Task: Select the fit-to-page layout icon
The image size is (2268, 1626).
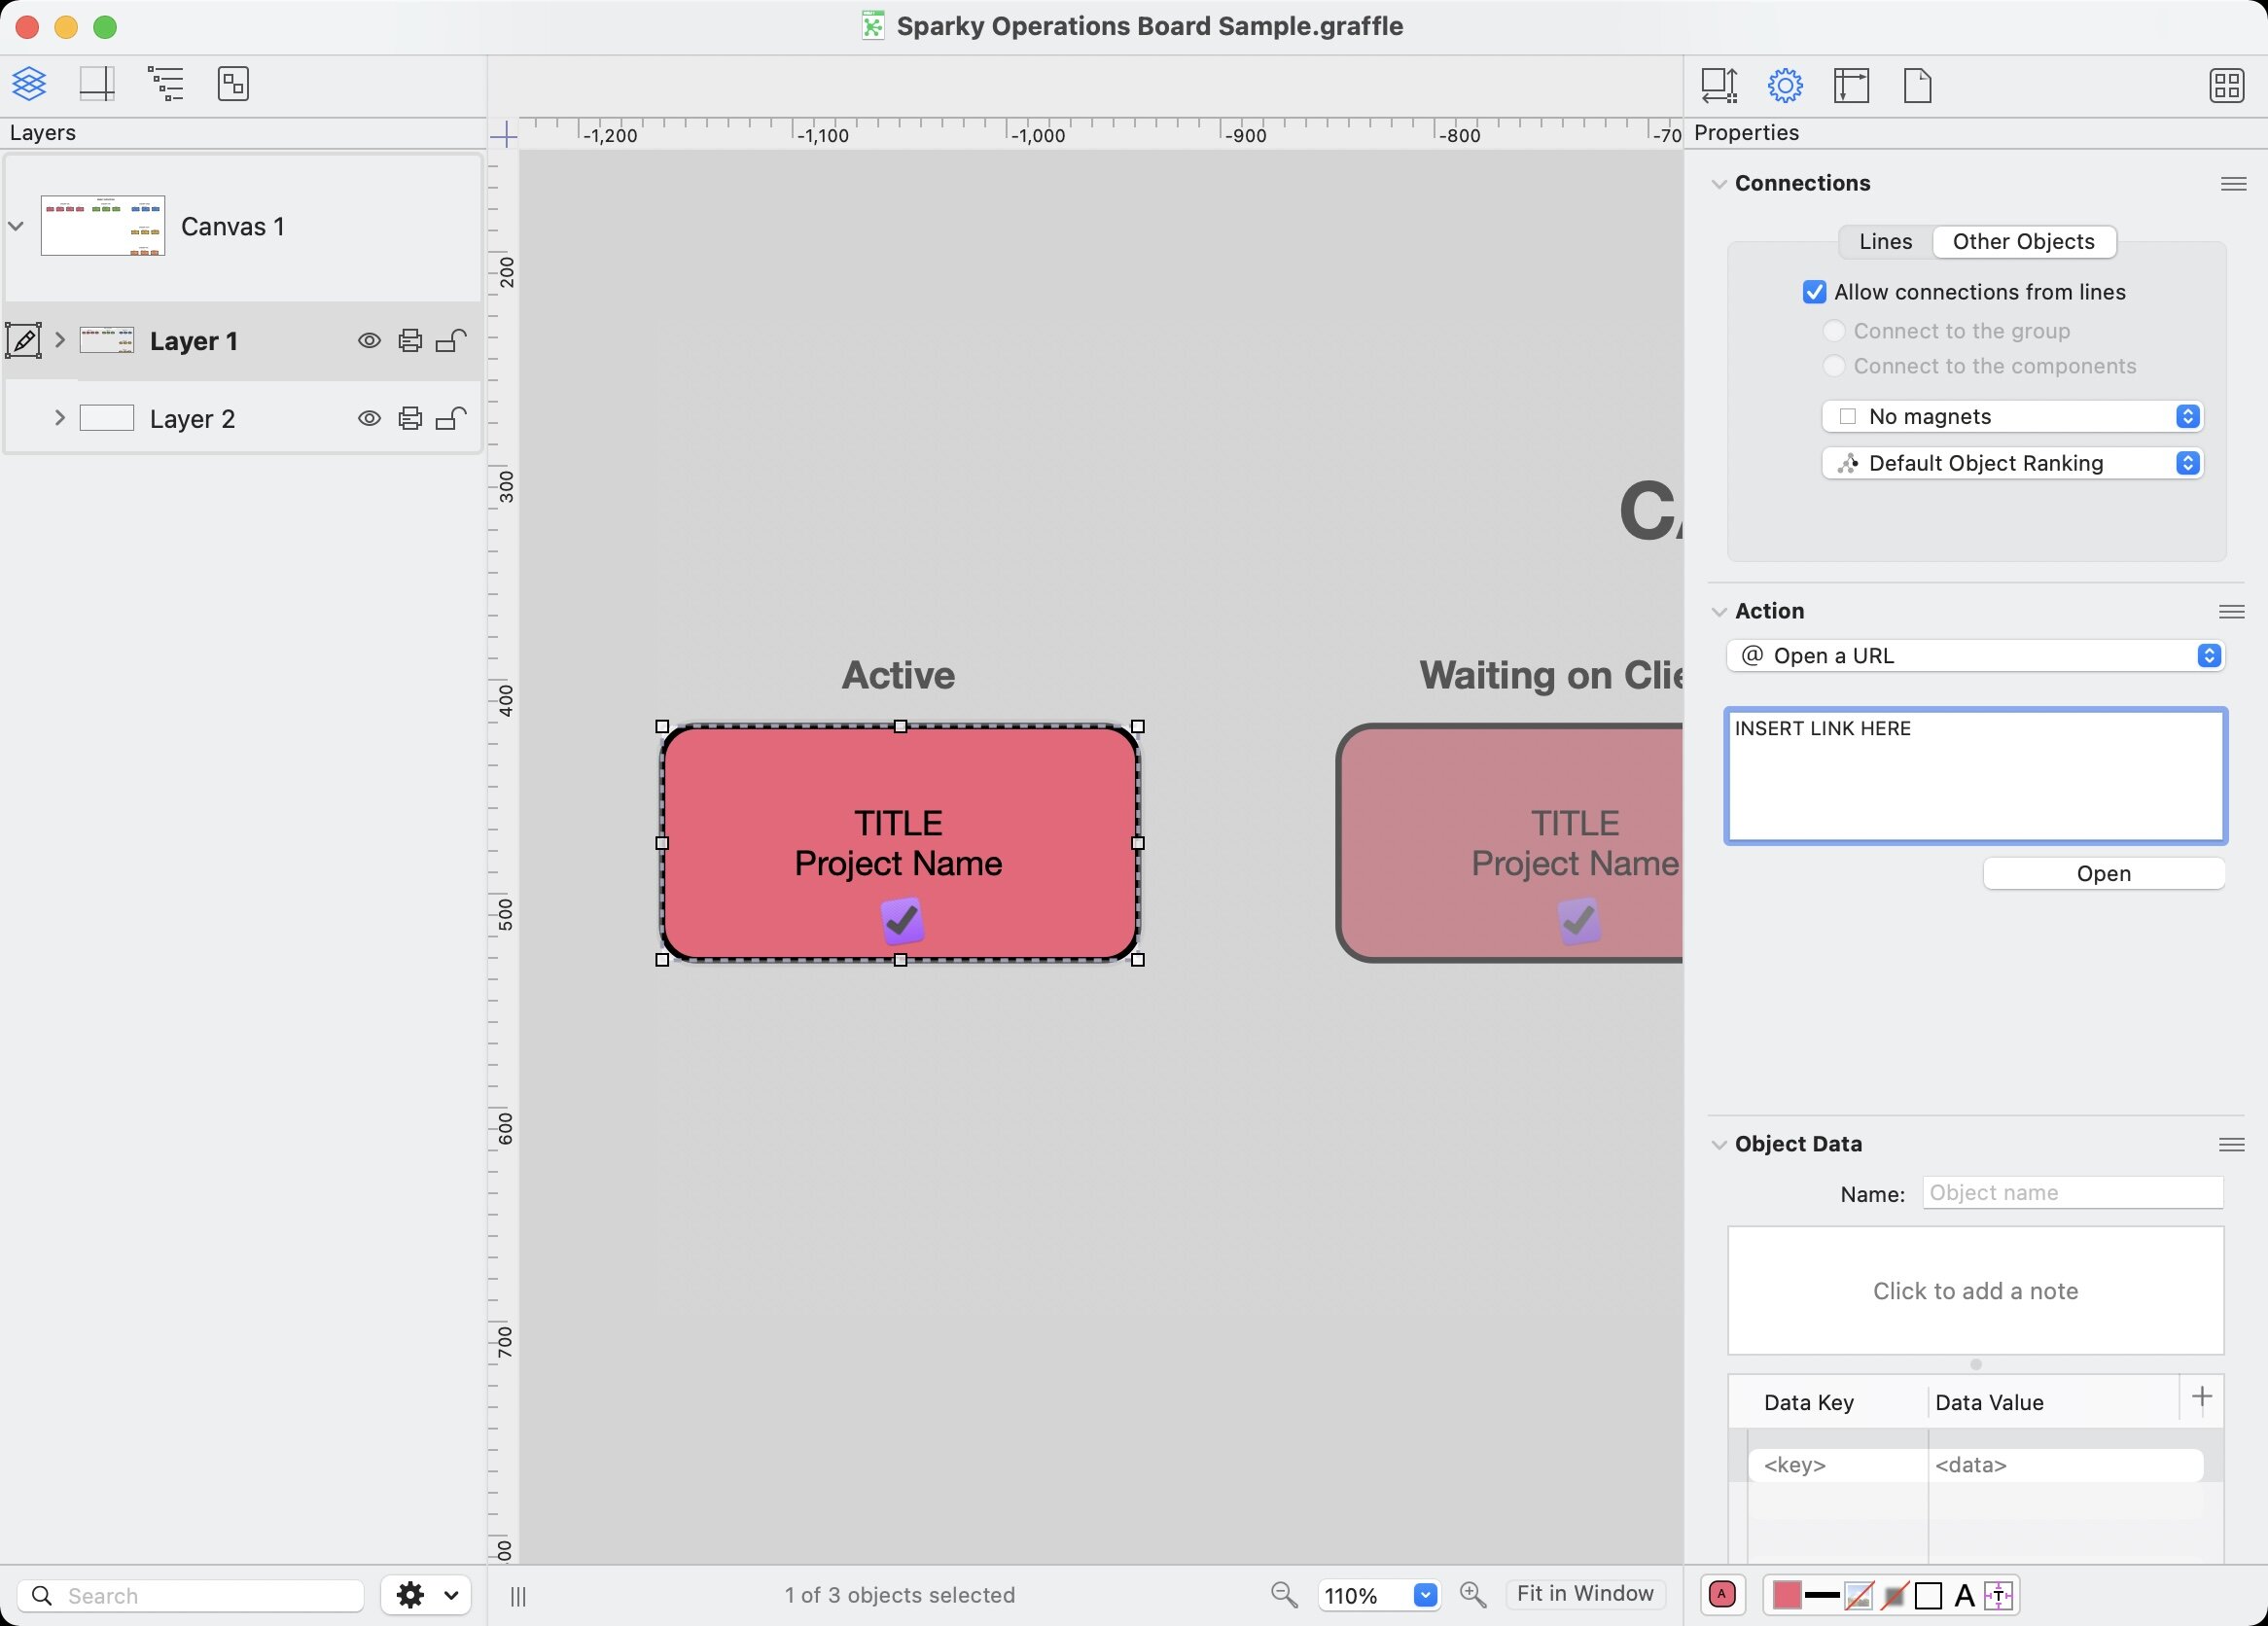Action: (1853, 83)
